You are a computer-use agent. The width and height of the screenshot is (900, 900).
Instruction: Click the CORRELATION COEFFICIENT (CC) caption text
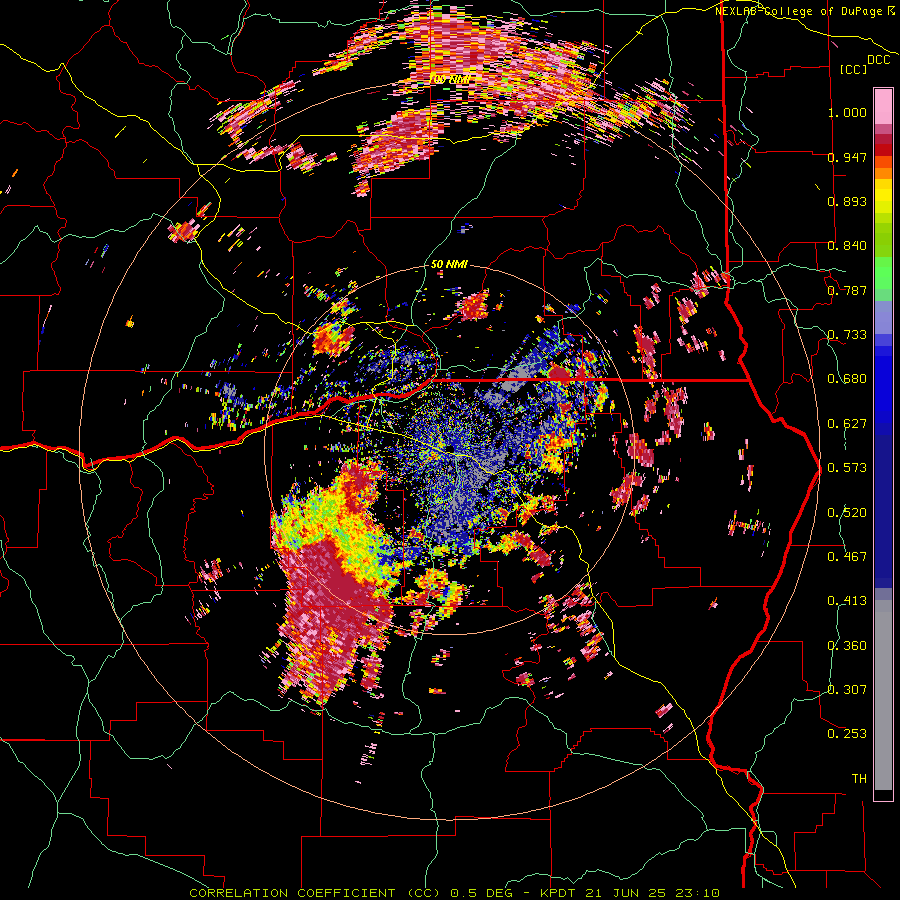coord(315,893)
